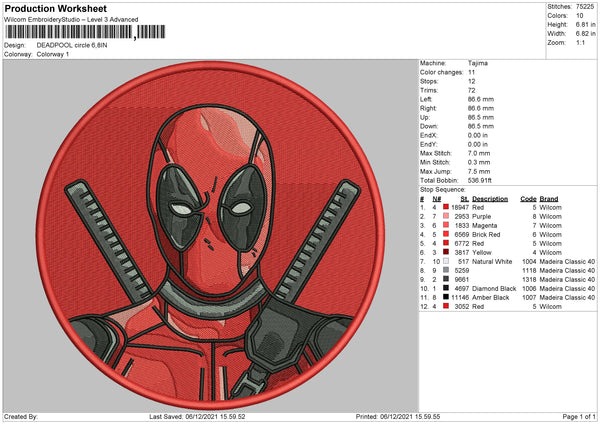The image size is (600, 424).
Task: Click the EndX value "0.00 in"
Action: point(478,135)
